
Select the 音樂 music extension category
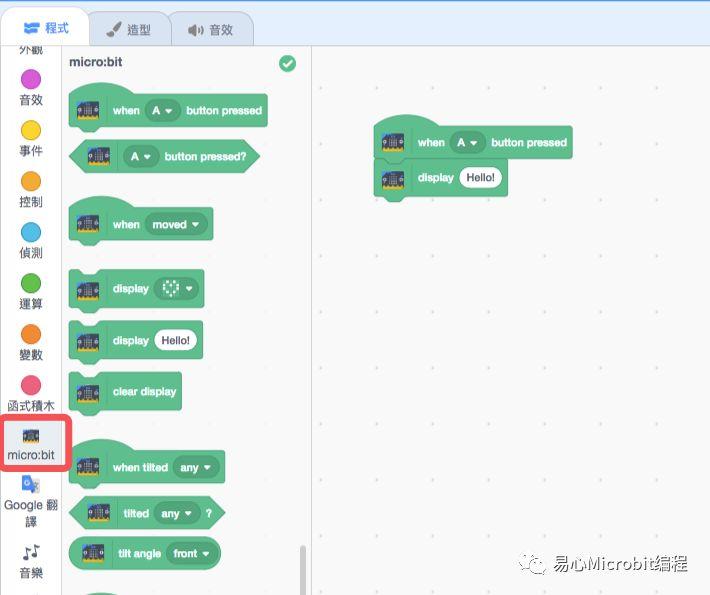coord(31,561)
